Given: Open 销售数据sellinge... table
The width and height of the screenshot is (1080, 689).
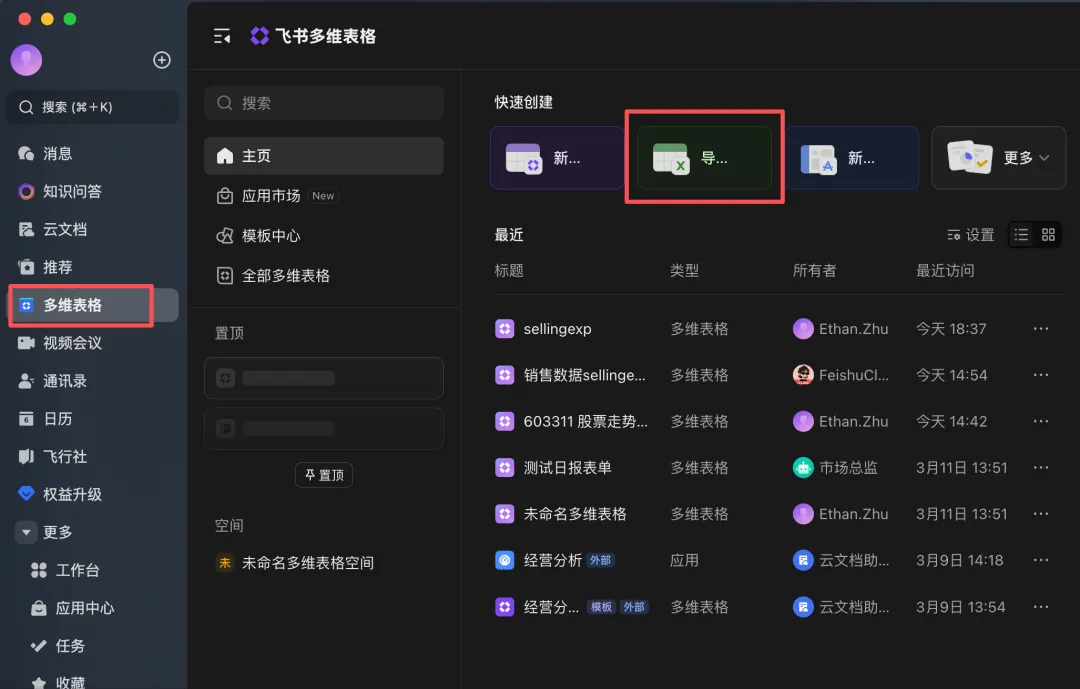Looking at the screenshot, I should coord(585,375).
